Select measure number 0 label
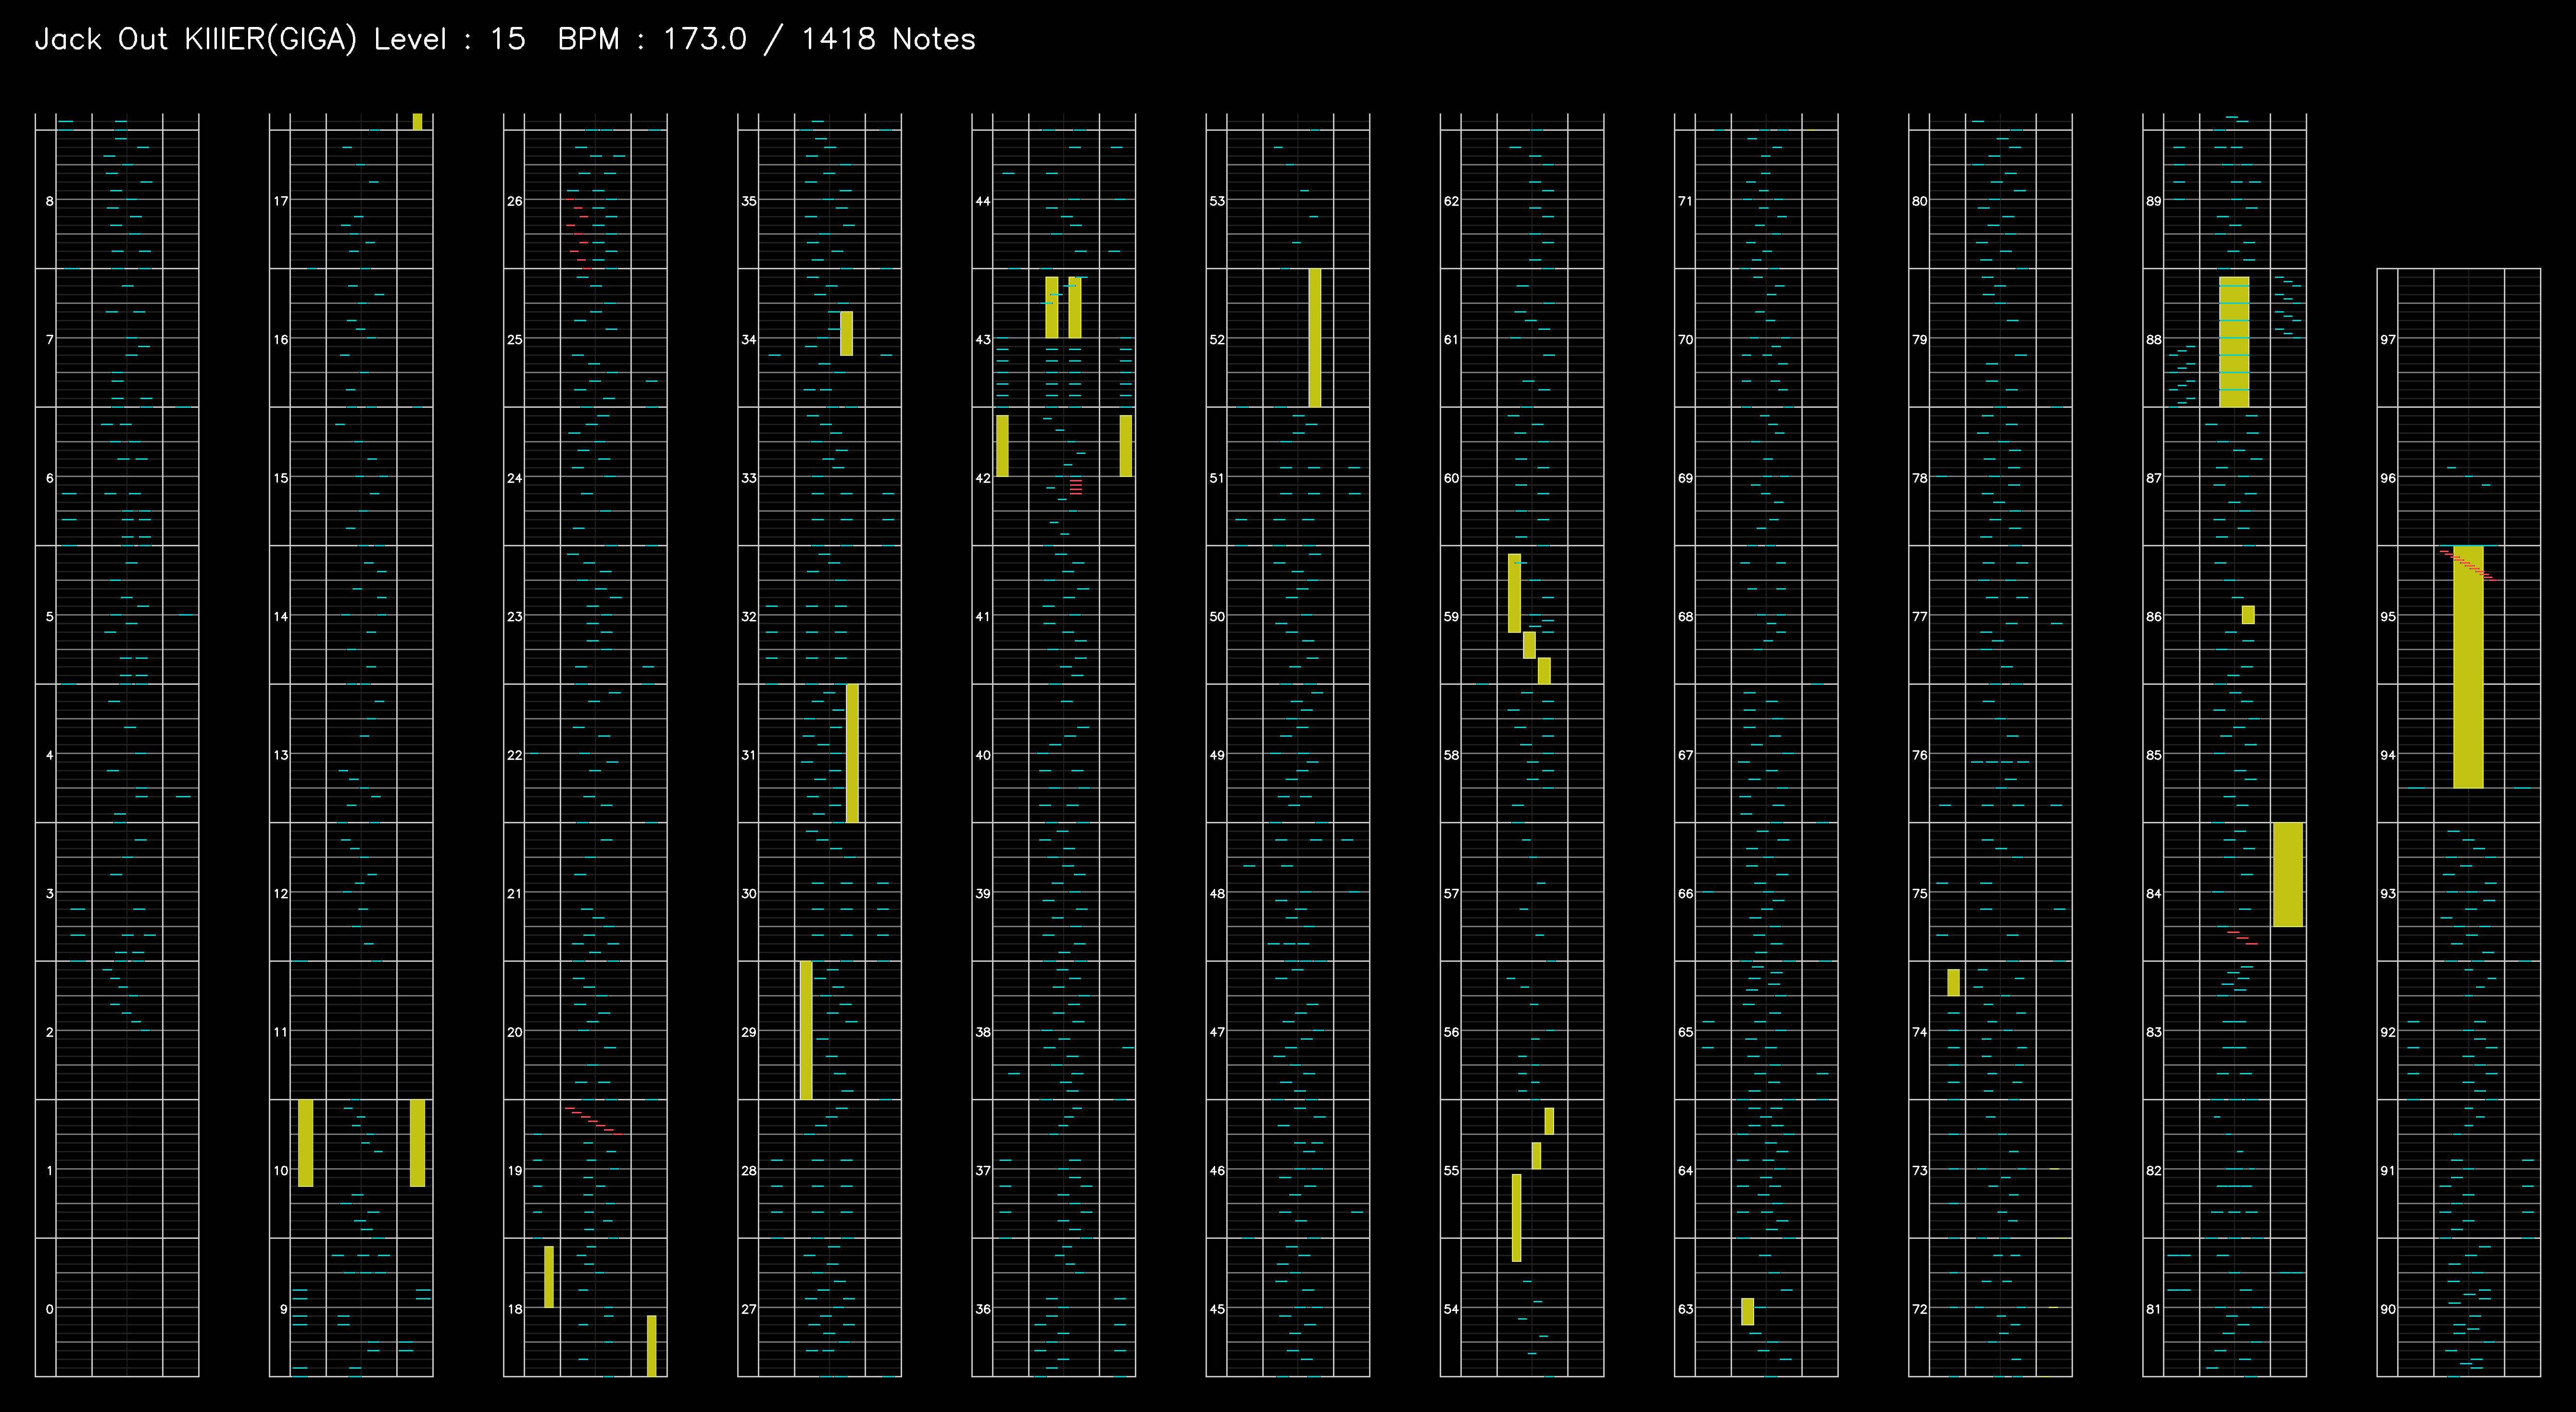Viewport: 2576px width, 1412px height. pos(49,1309)
